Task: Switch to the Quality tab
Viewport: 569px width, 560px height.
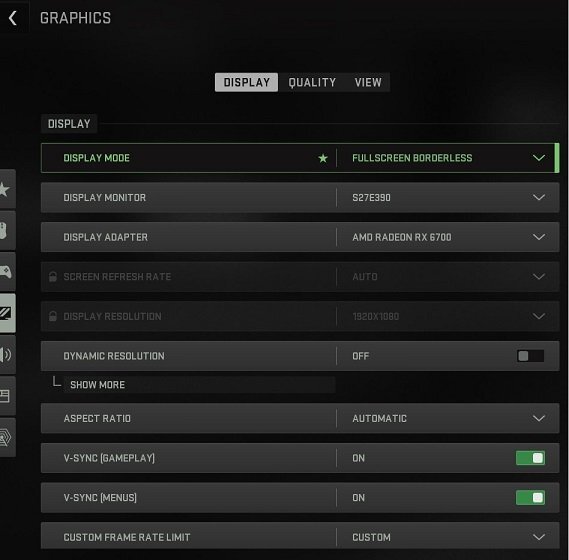Action: tap(312, 82)
